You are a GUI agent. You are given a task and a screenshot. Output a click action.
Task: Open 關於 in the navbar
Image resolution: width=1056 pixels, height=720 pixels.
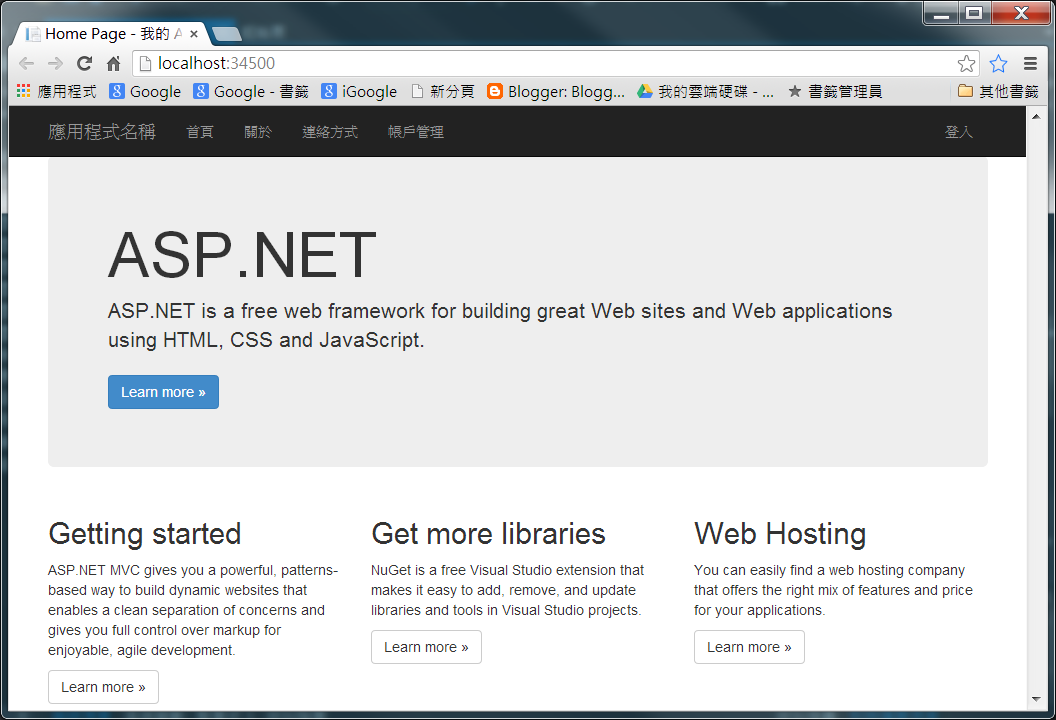pyautogui.click(x=258, y=132)
